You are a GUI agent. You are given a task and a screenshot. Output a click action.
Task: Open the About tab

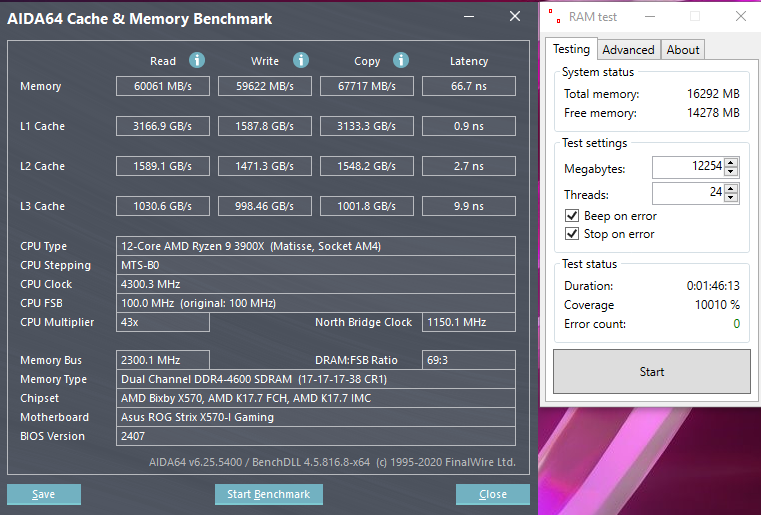click(x=682, y=50)
